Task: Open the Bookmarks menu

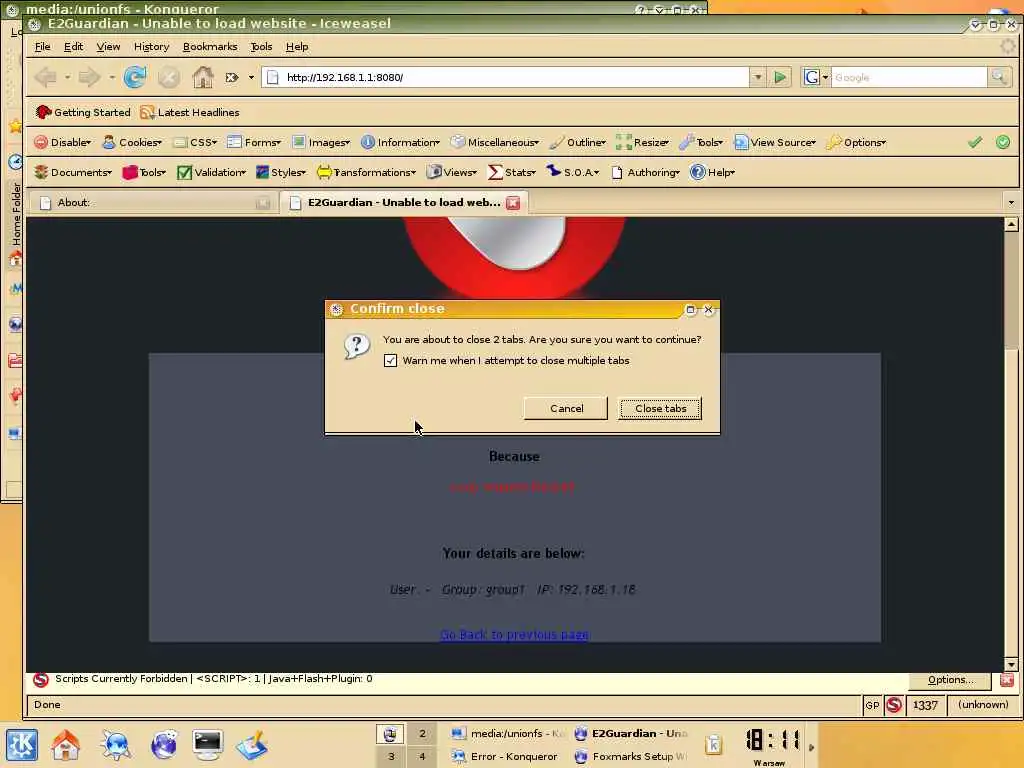Action: [210, 46]
